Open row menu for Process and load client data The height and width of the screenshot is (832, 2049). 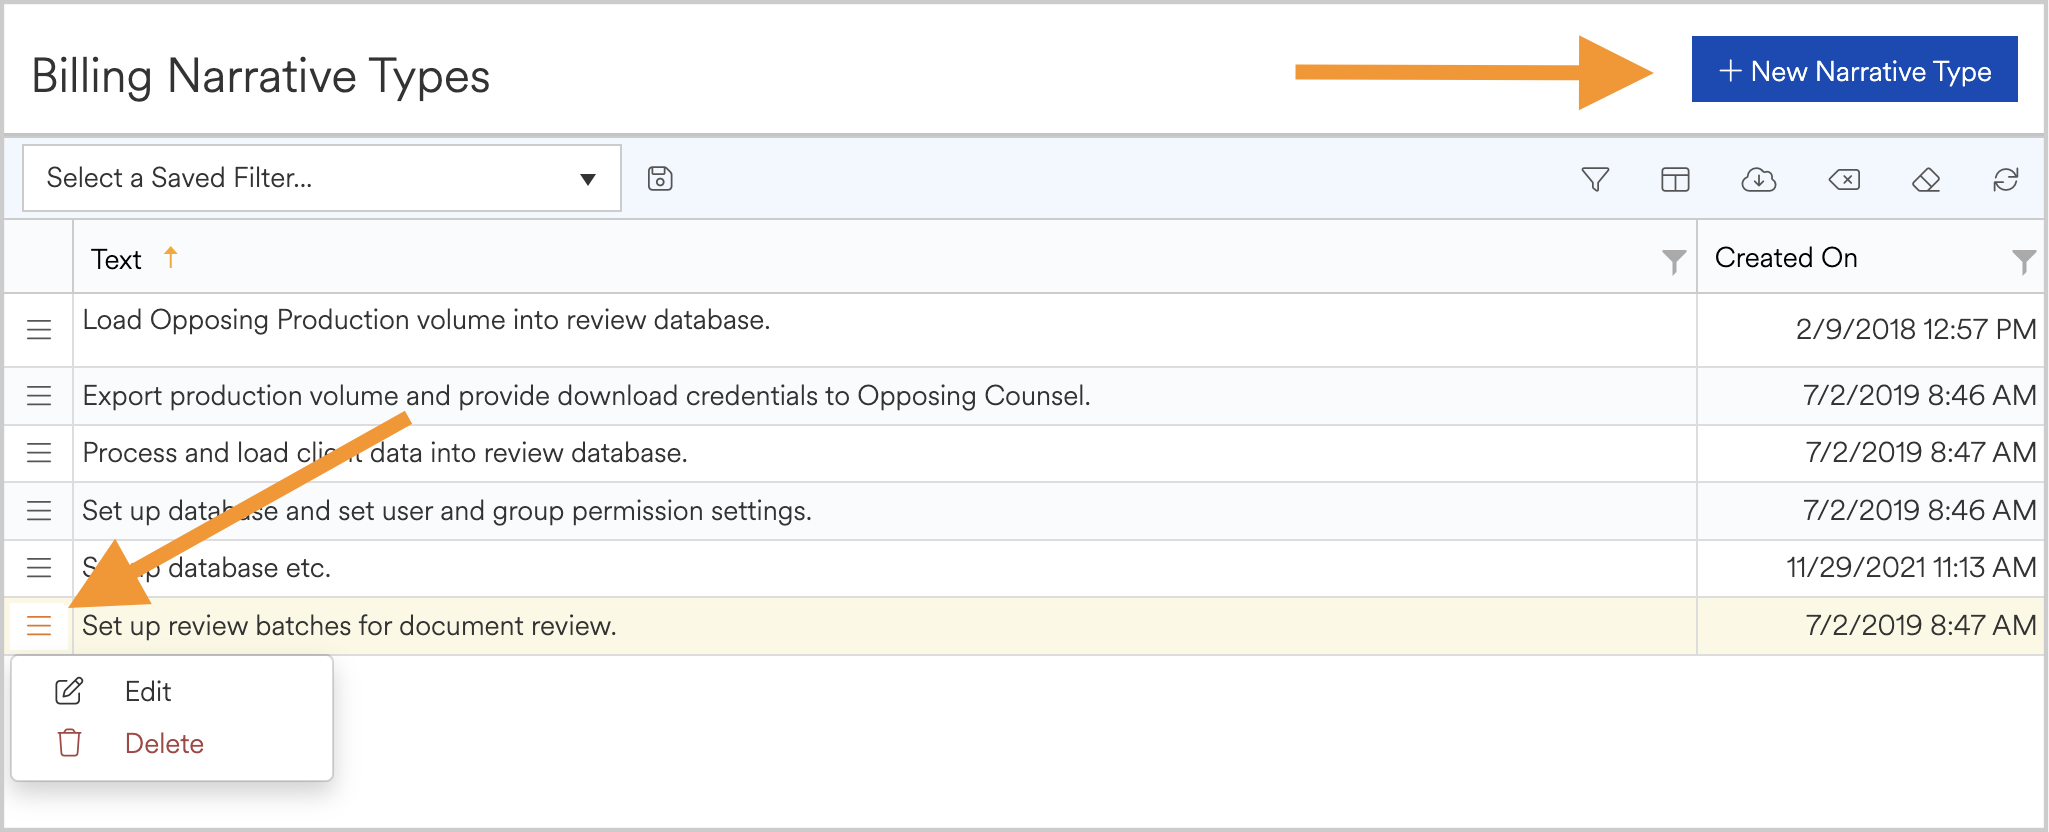pyautogui.click(x=39, y=453)
